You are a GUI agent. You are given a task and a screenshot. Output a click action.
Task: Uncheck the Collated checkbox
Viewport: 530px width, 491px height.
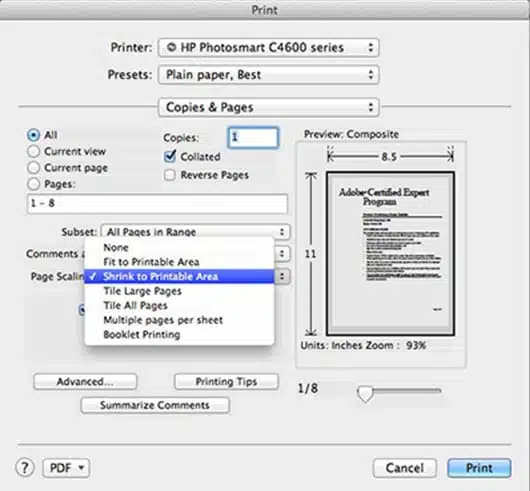coord(170,156)
